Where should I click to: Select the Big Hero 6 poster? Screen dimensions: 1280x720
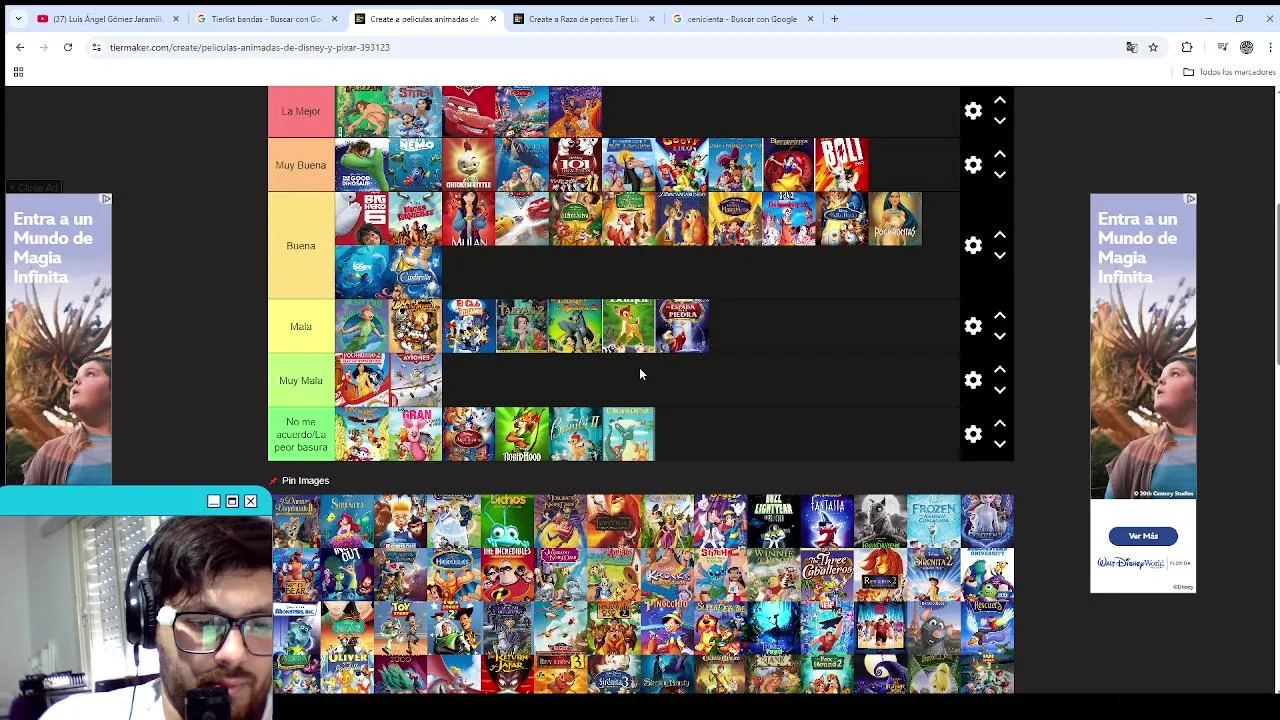pyautogui.click(x=362, y=219)
